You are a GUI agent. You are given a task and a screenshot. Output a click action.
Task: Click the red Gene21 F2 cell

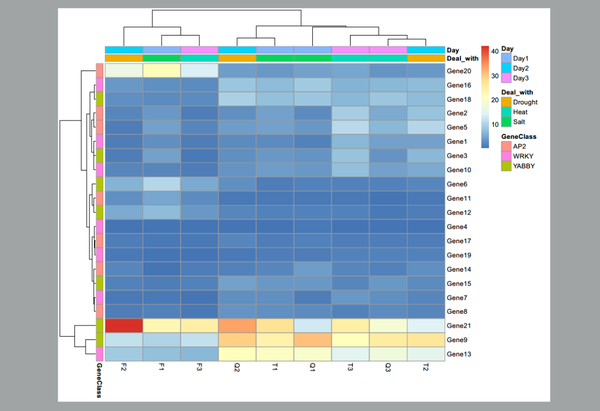124,326
